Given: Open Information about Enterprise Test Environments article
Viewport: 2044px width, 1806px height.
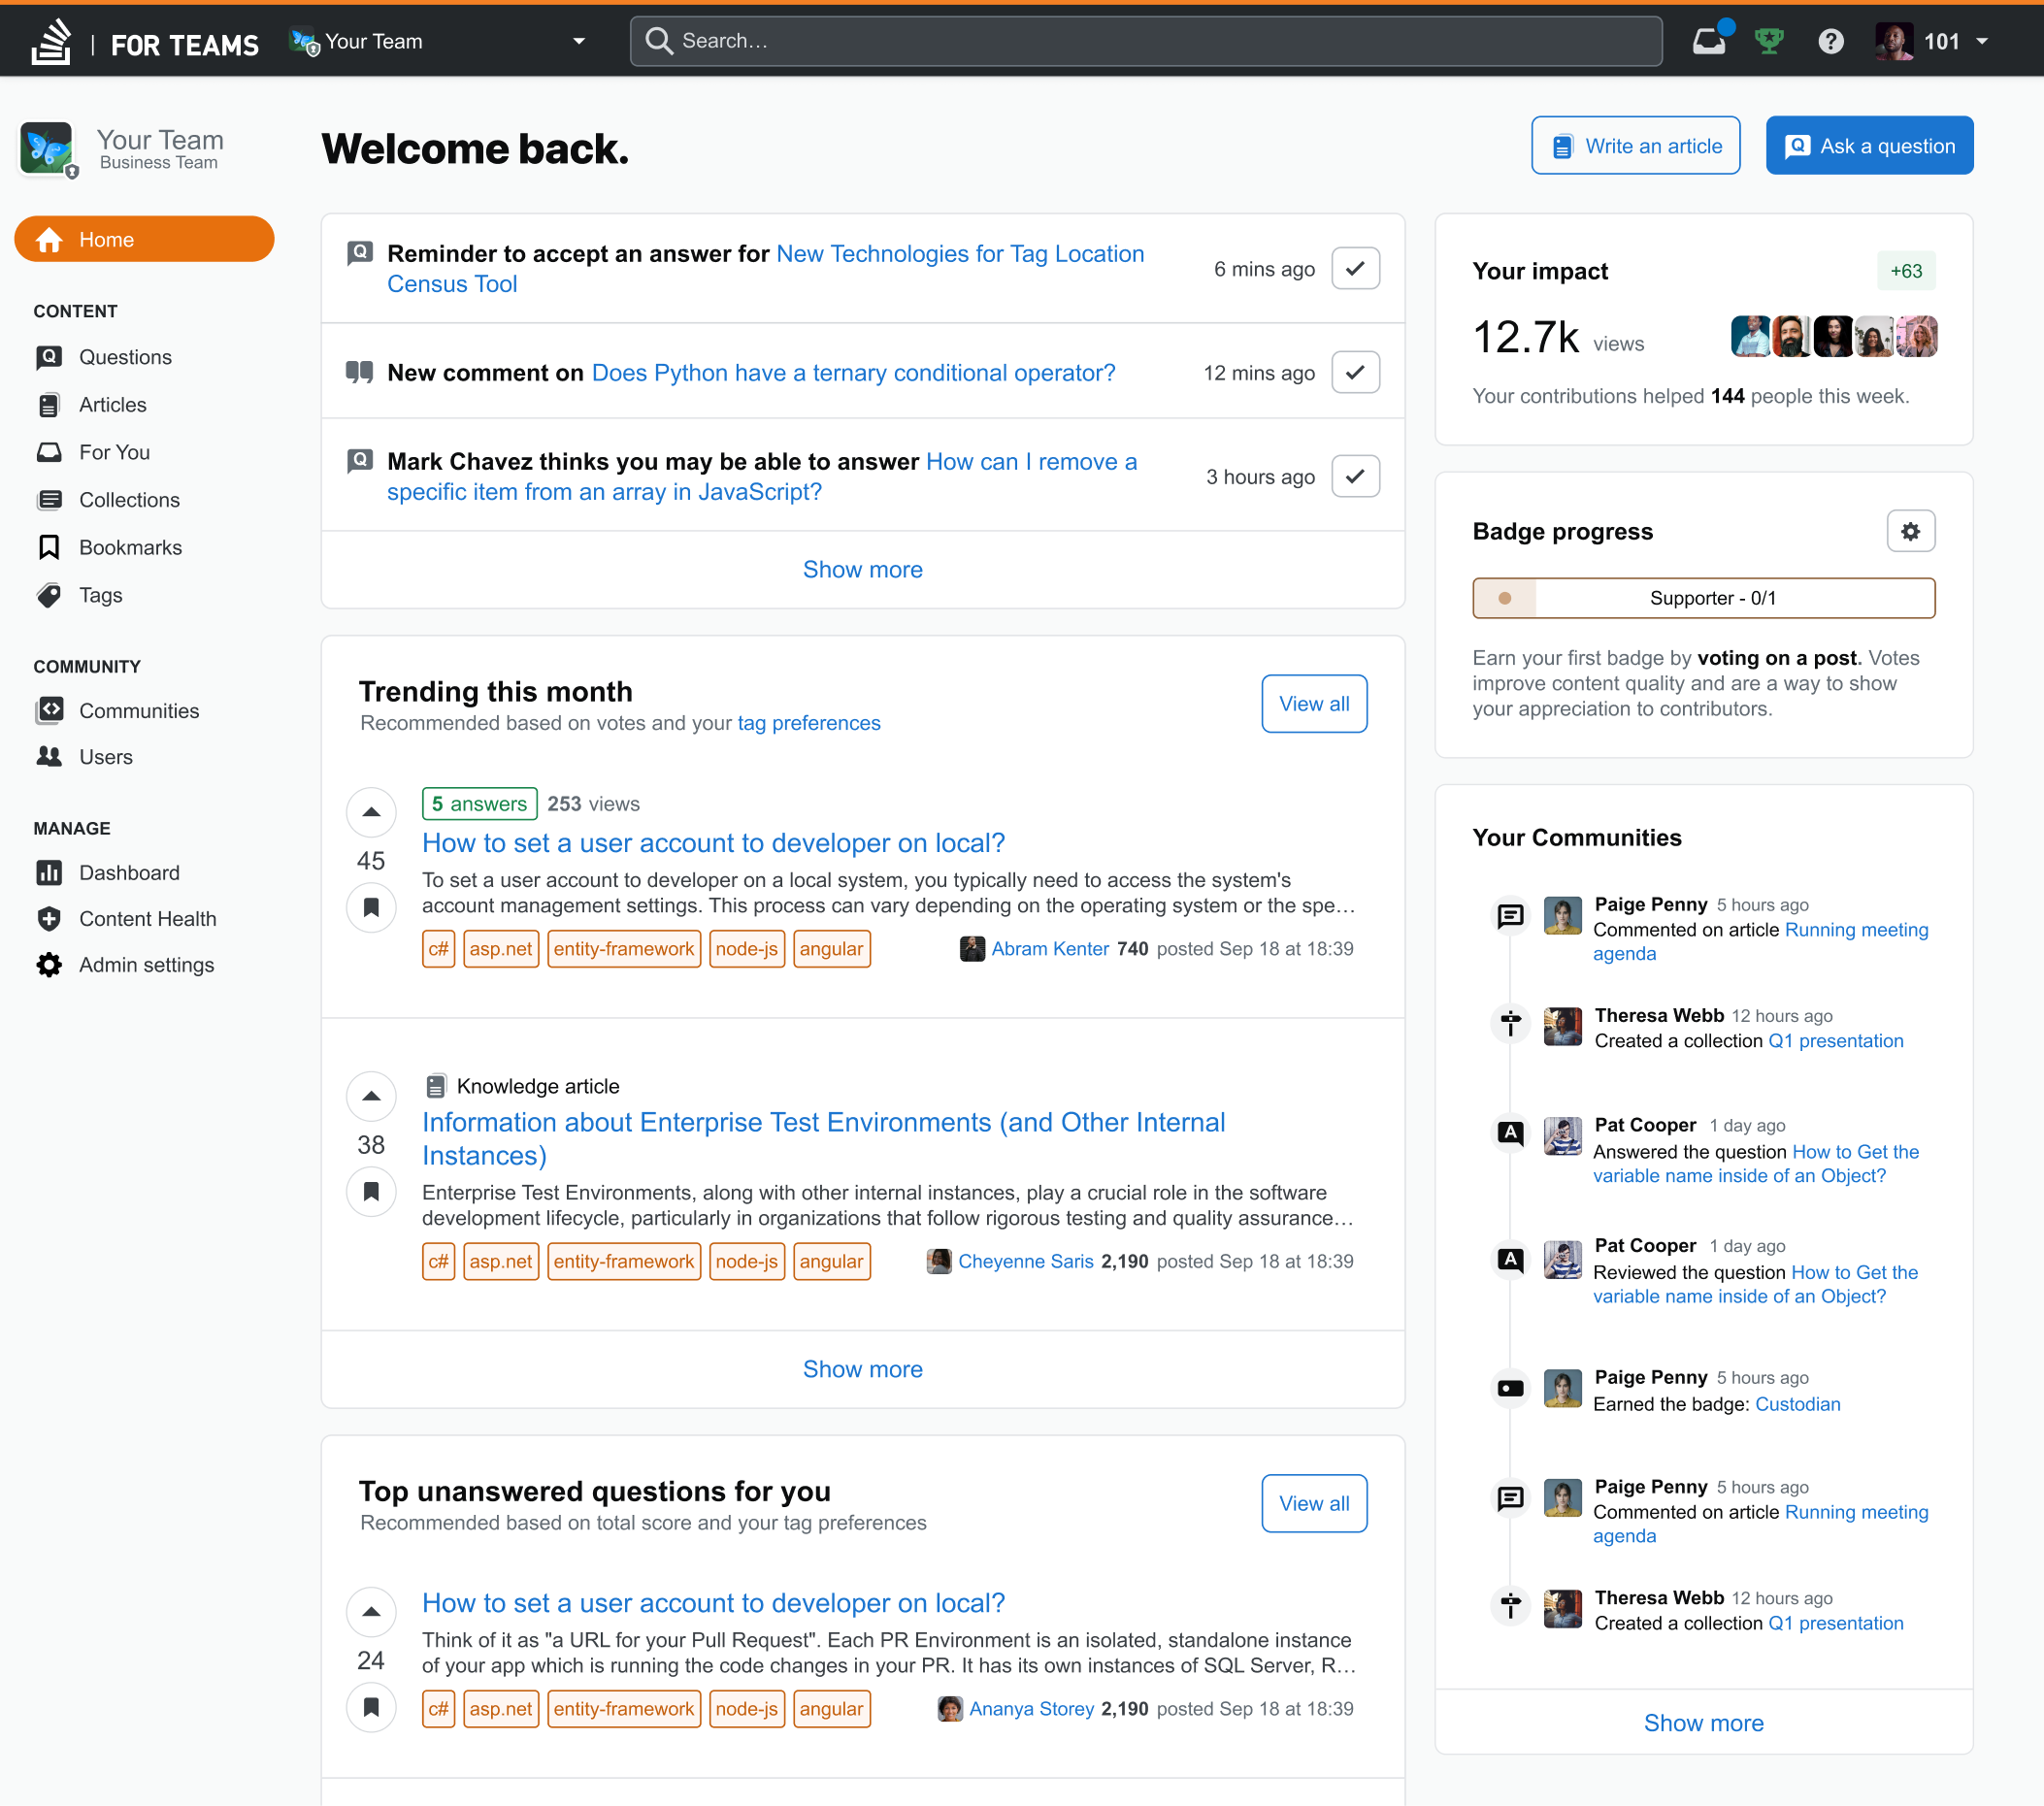Looking at the screenshot, I should [823, 1139].
